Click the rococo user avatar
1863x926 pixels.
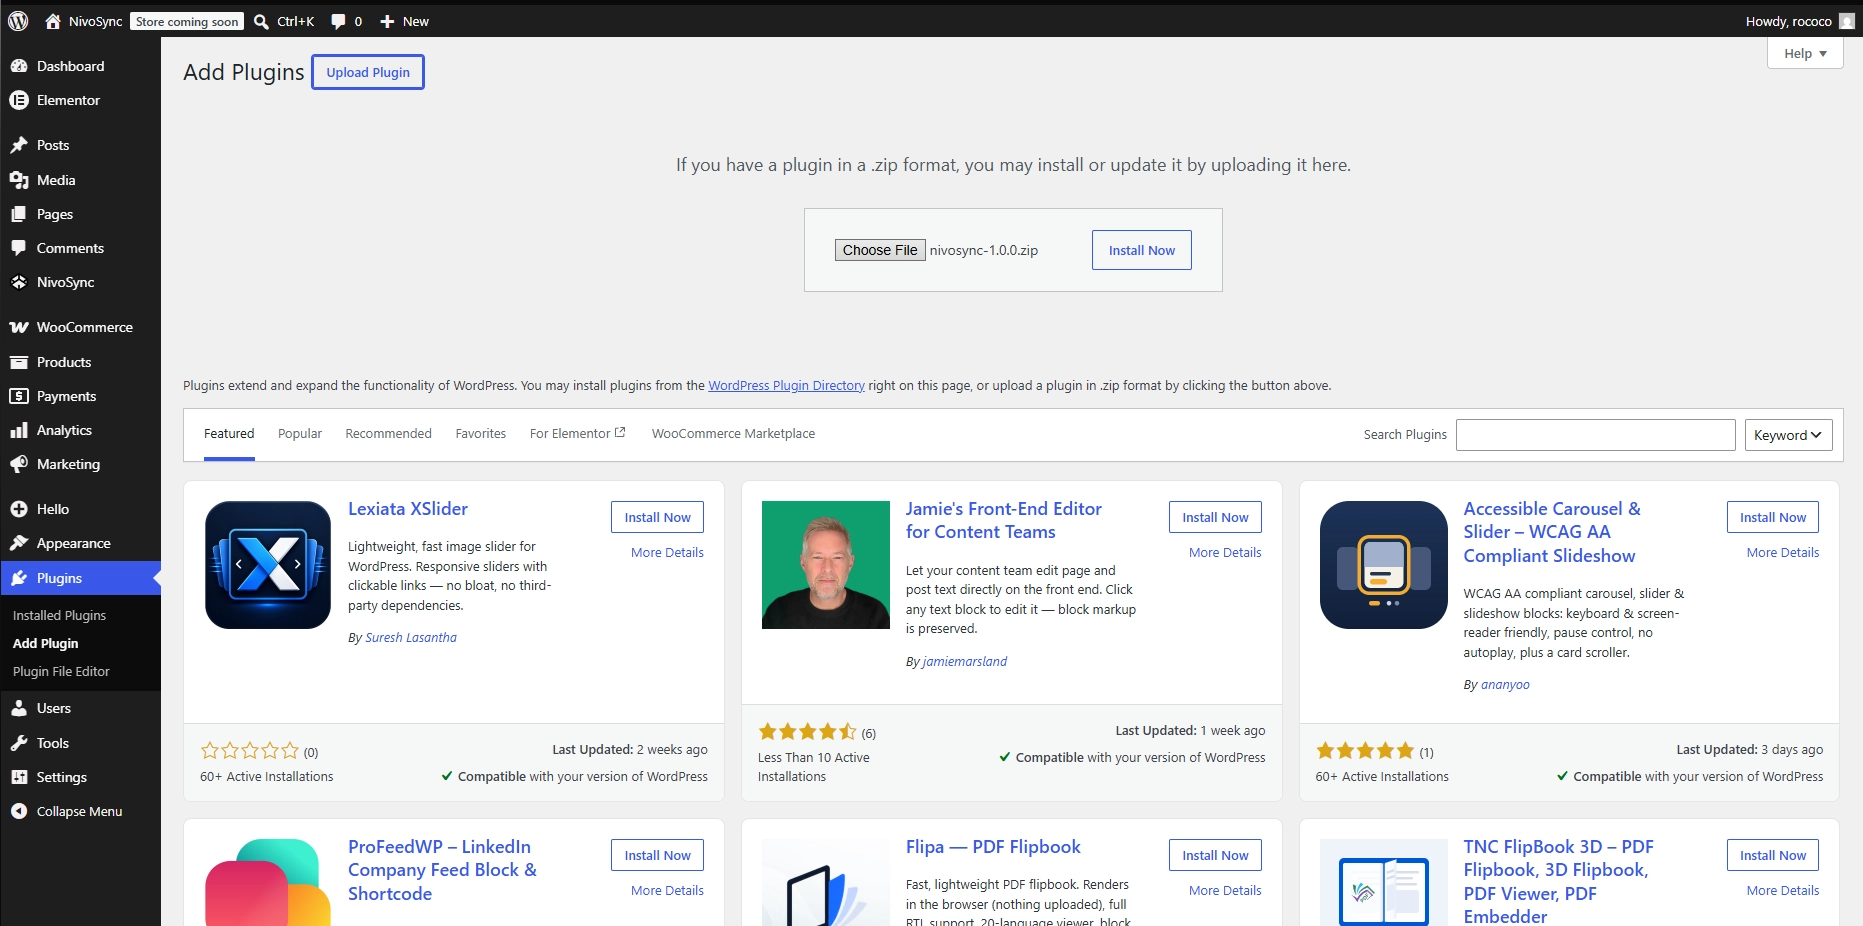1847,21
